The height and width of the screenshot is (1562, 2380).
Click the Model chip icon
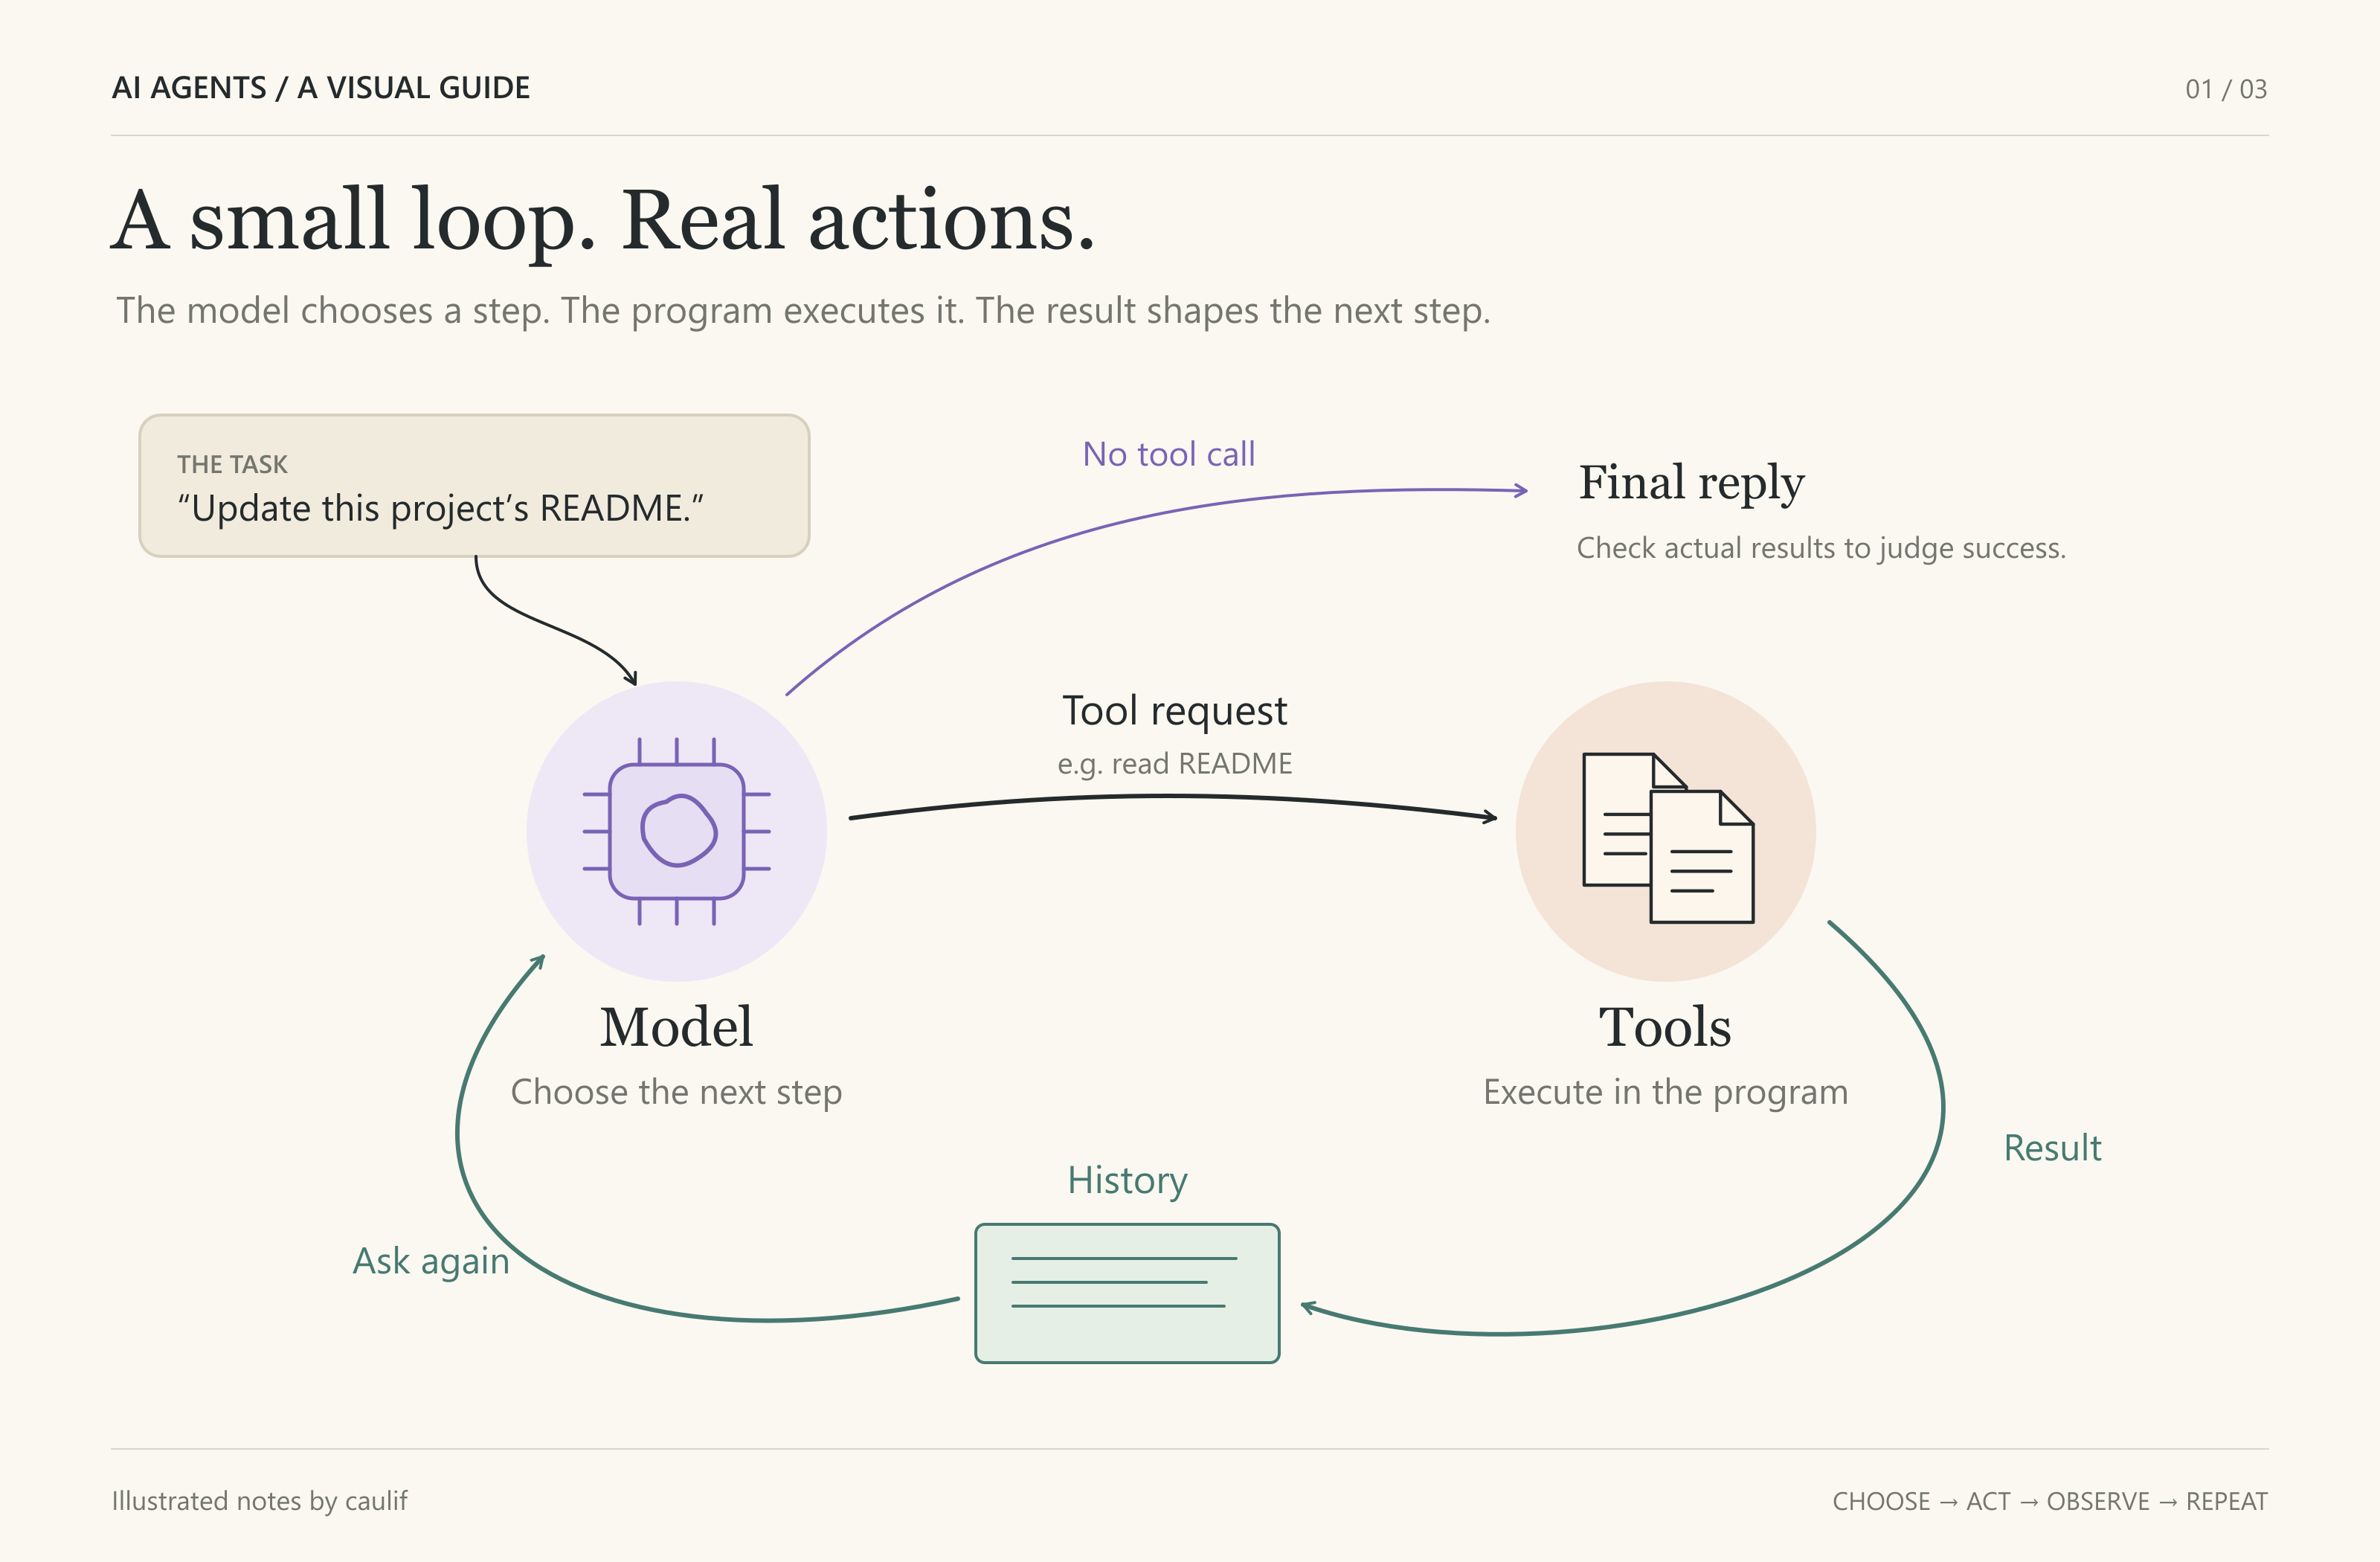point(677,831)
